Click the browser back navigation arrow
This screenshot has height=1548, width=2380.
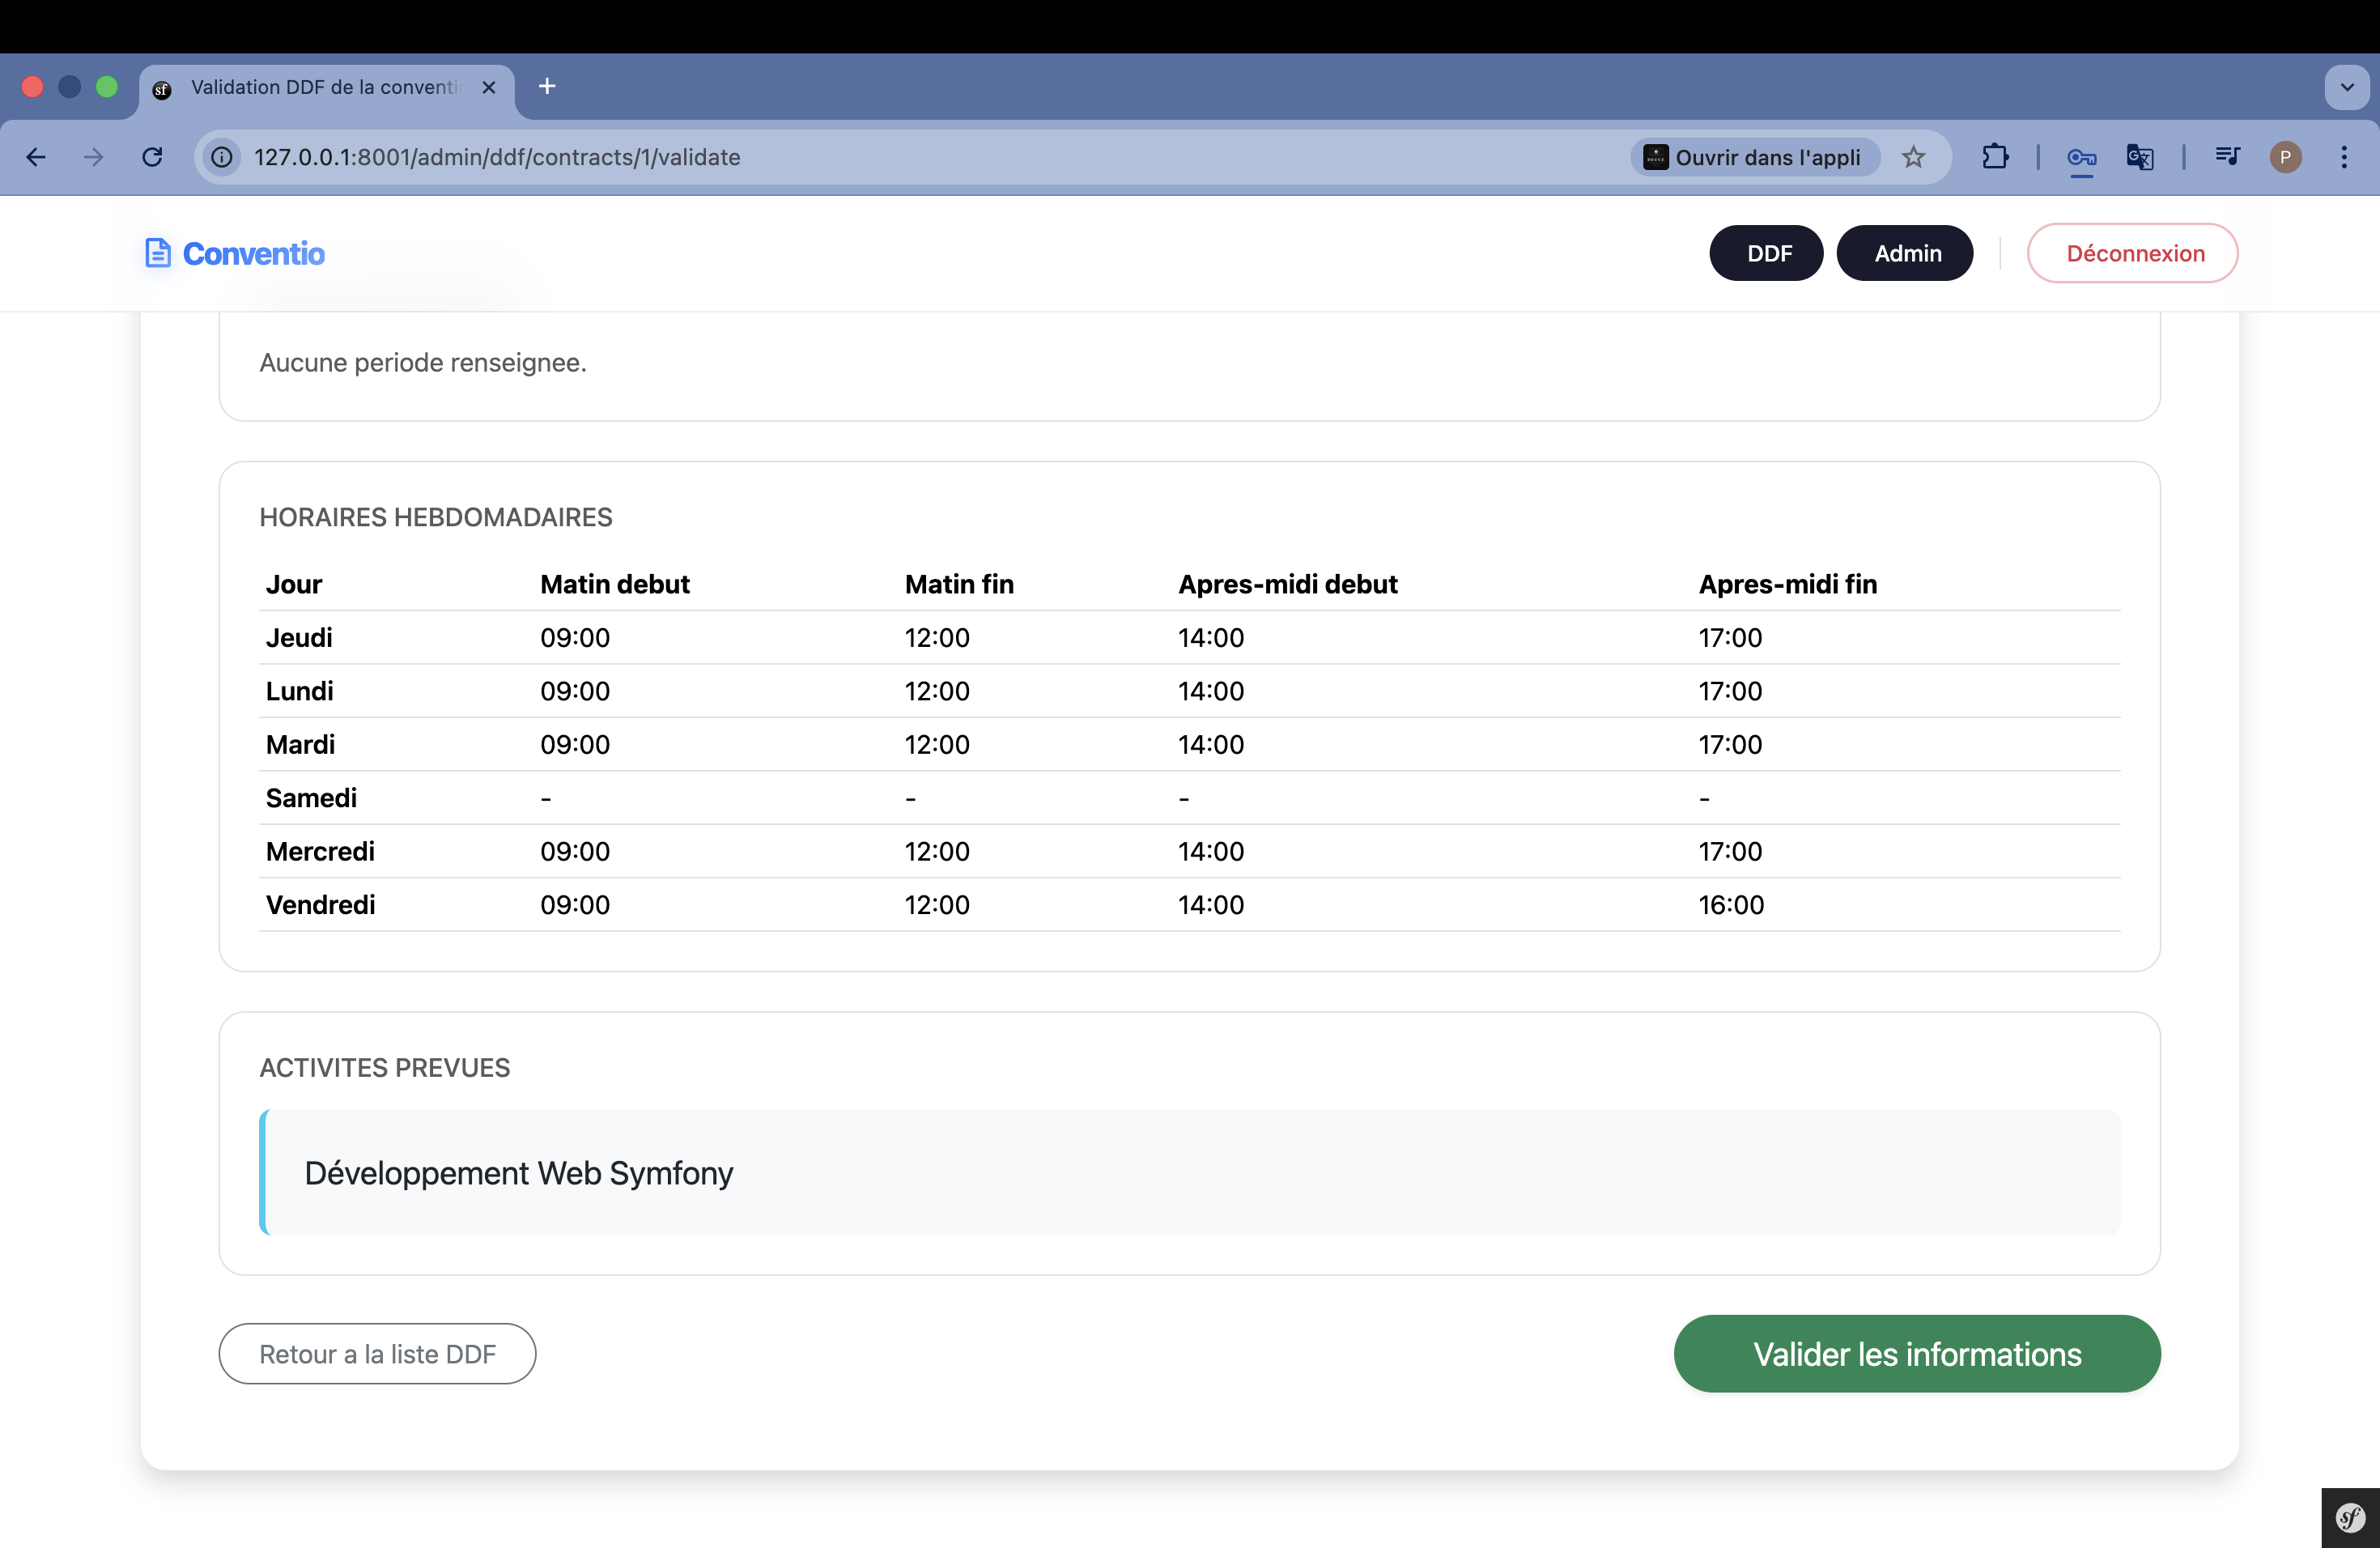point(36,157)
